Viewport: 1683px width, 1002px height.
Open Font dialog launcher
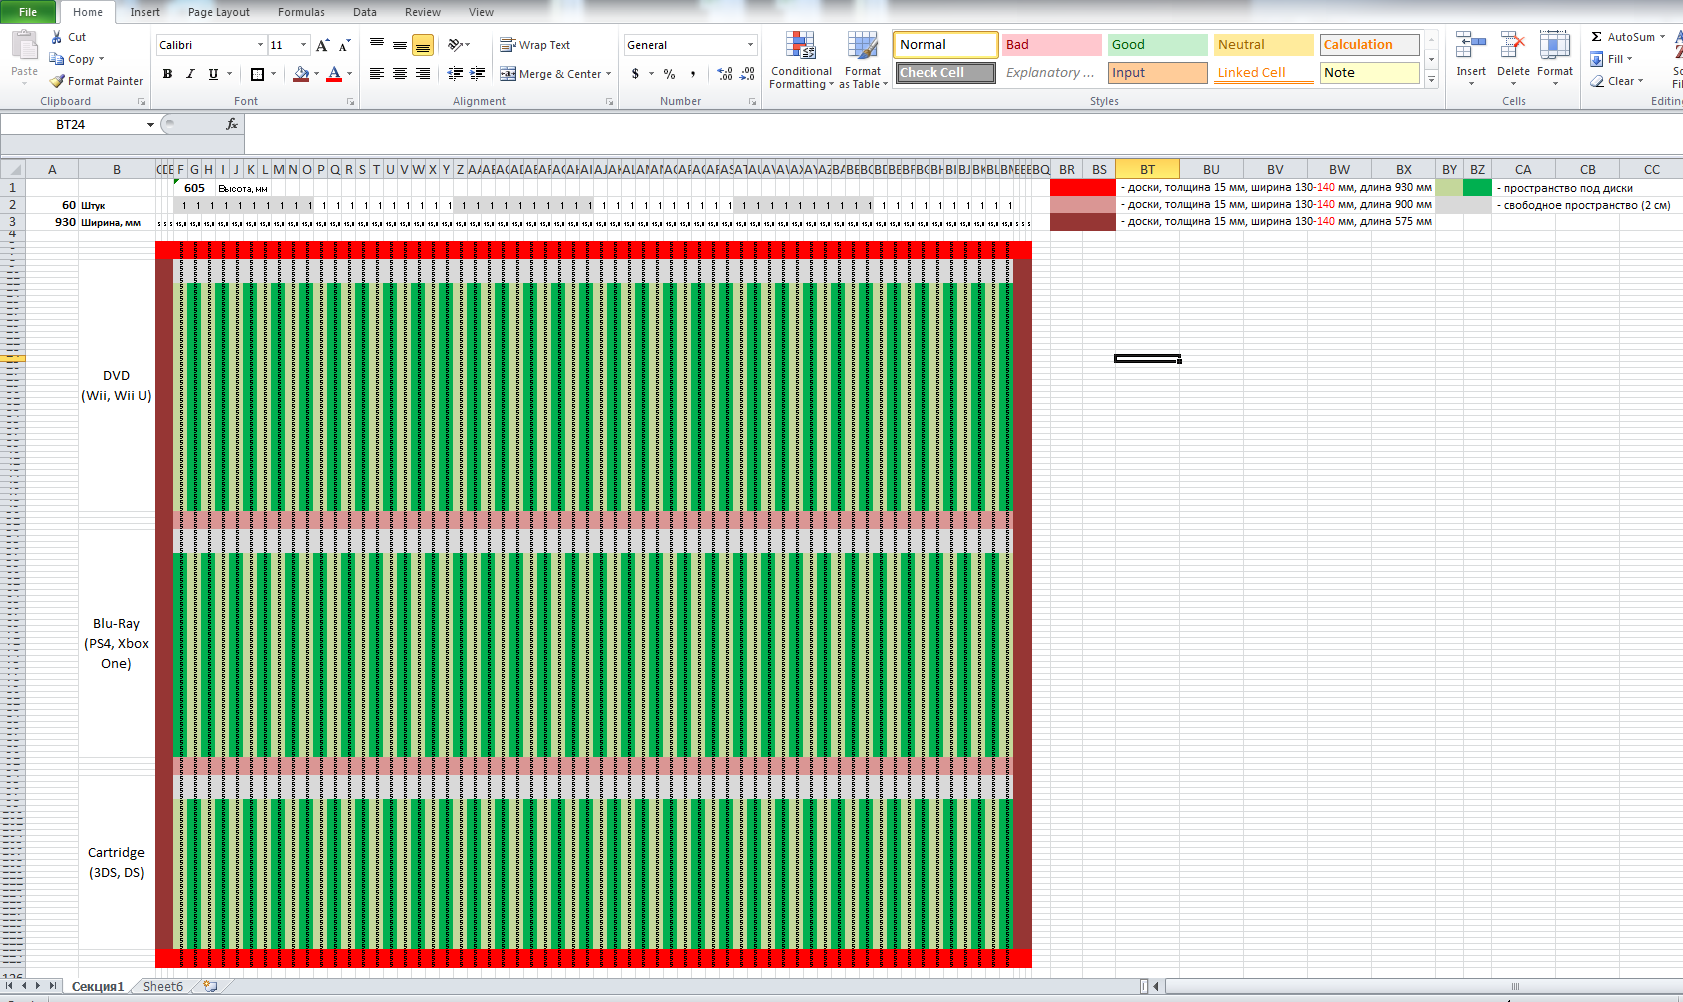(350, 102)
